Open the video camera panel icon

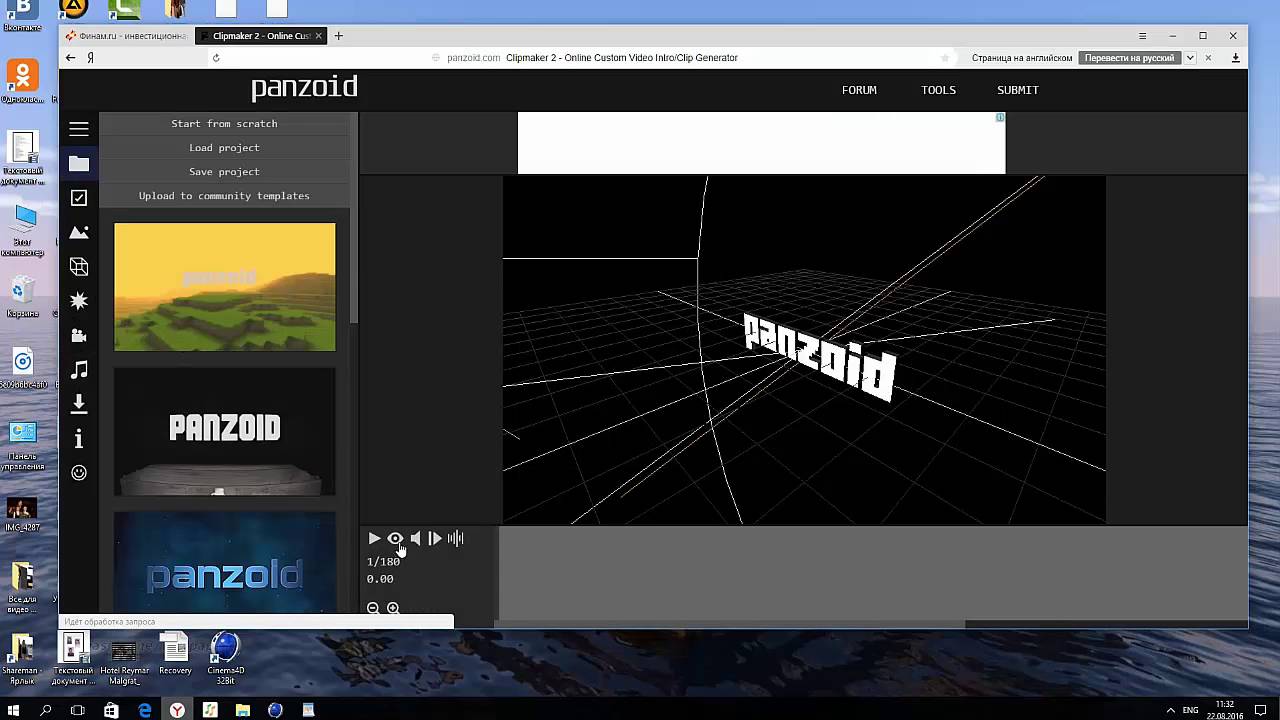(x=79, y=335)
